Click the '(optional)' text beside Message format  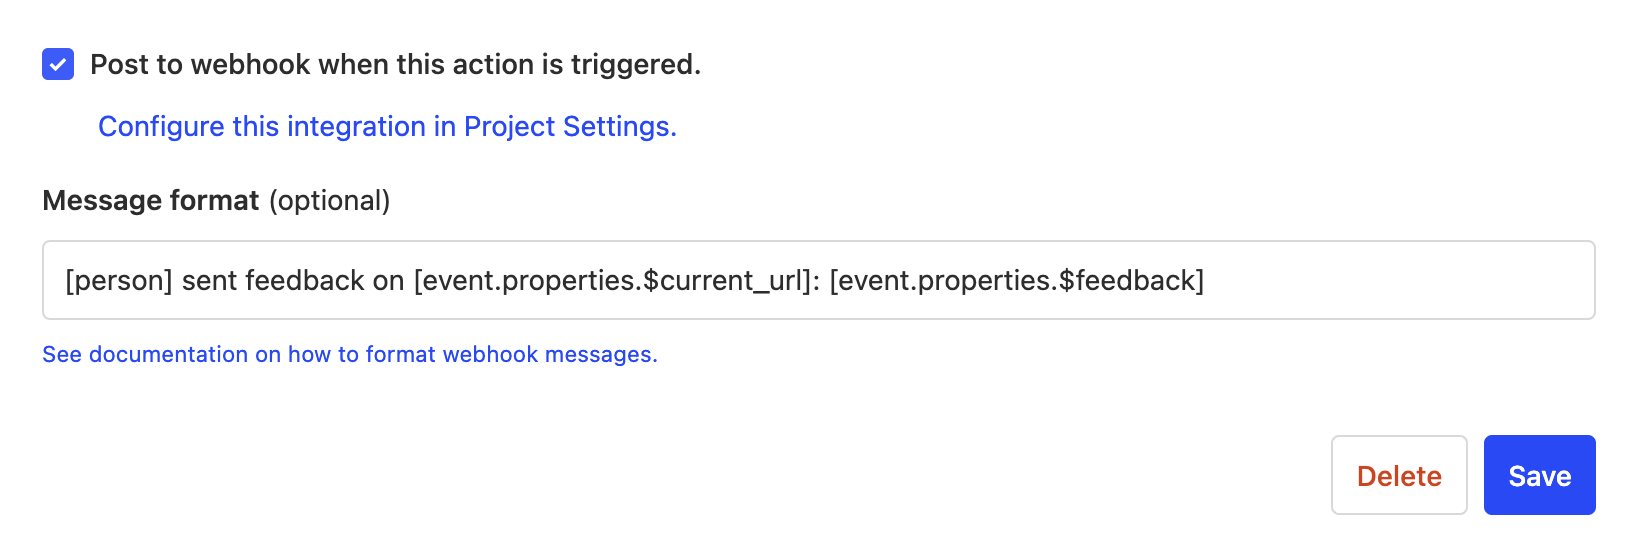329,201
